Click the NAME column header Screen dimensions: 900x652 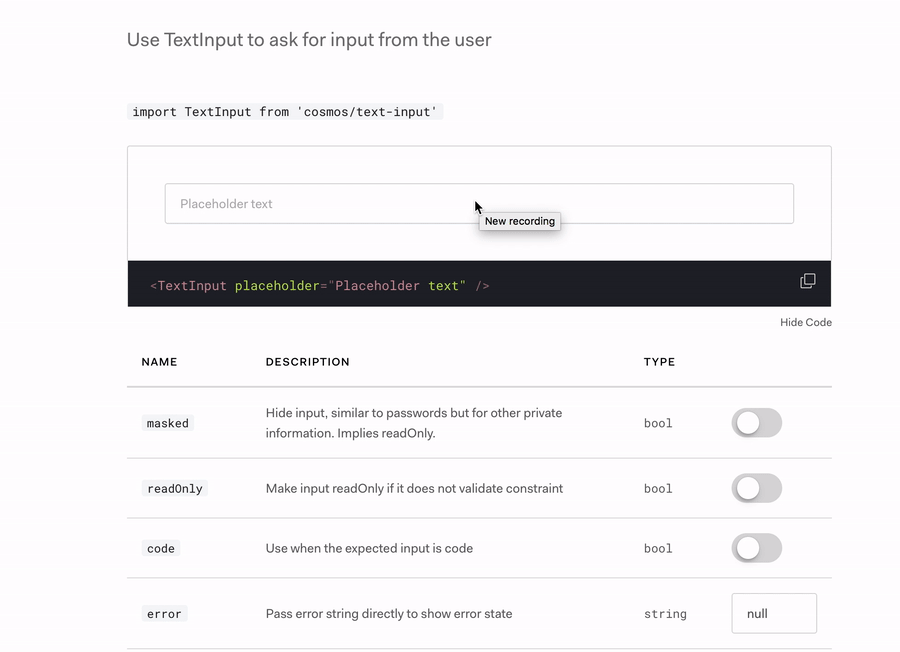159,361
